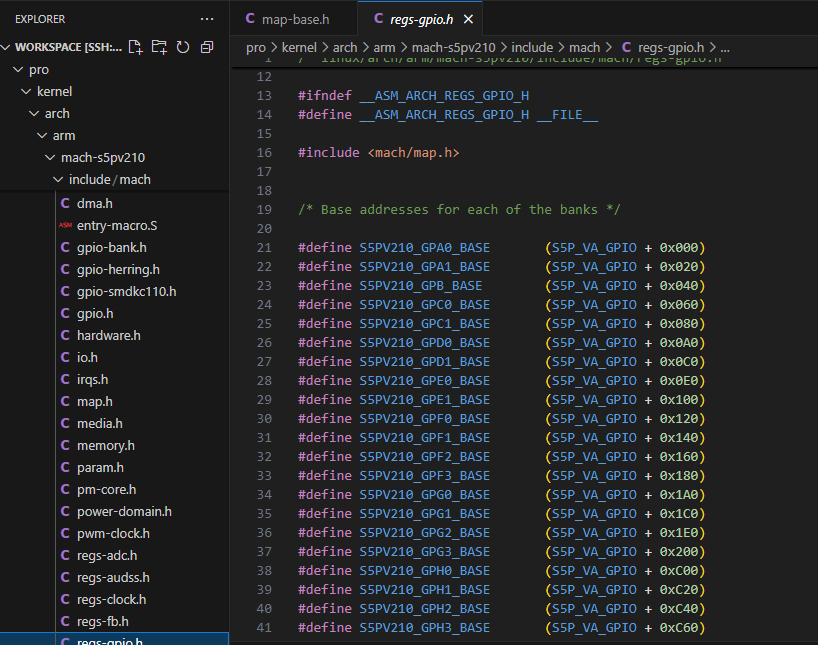Click the New File icon in Explorer
818x645 pixels.
136,47
